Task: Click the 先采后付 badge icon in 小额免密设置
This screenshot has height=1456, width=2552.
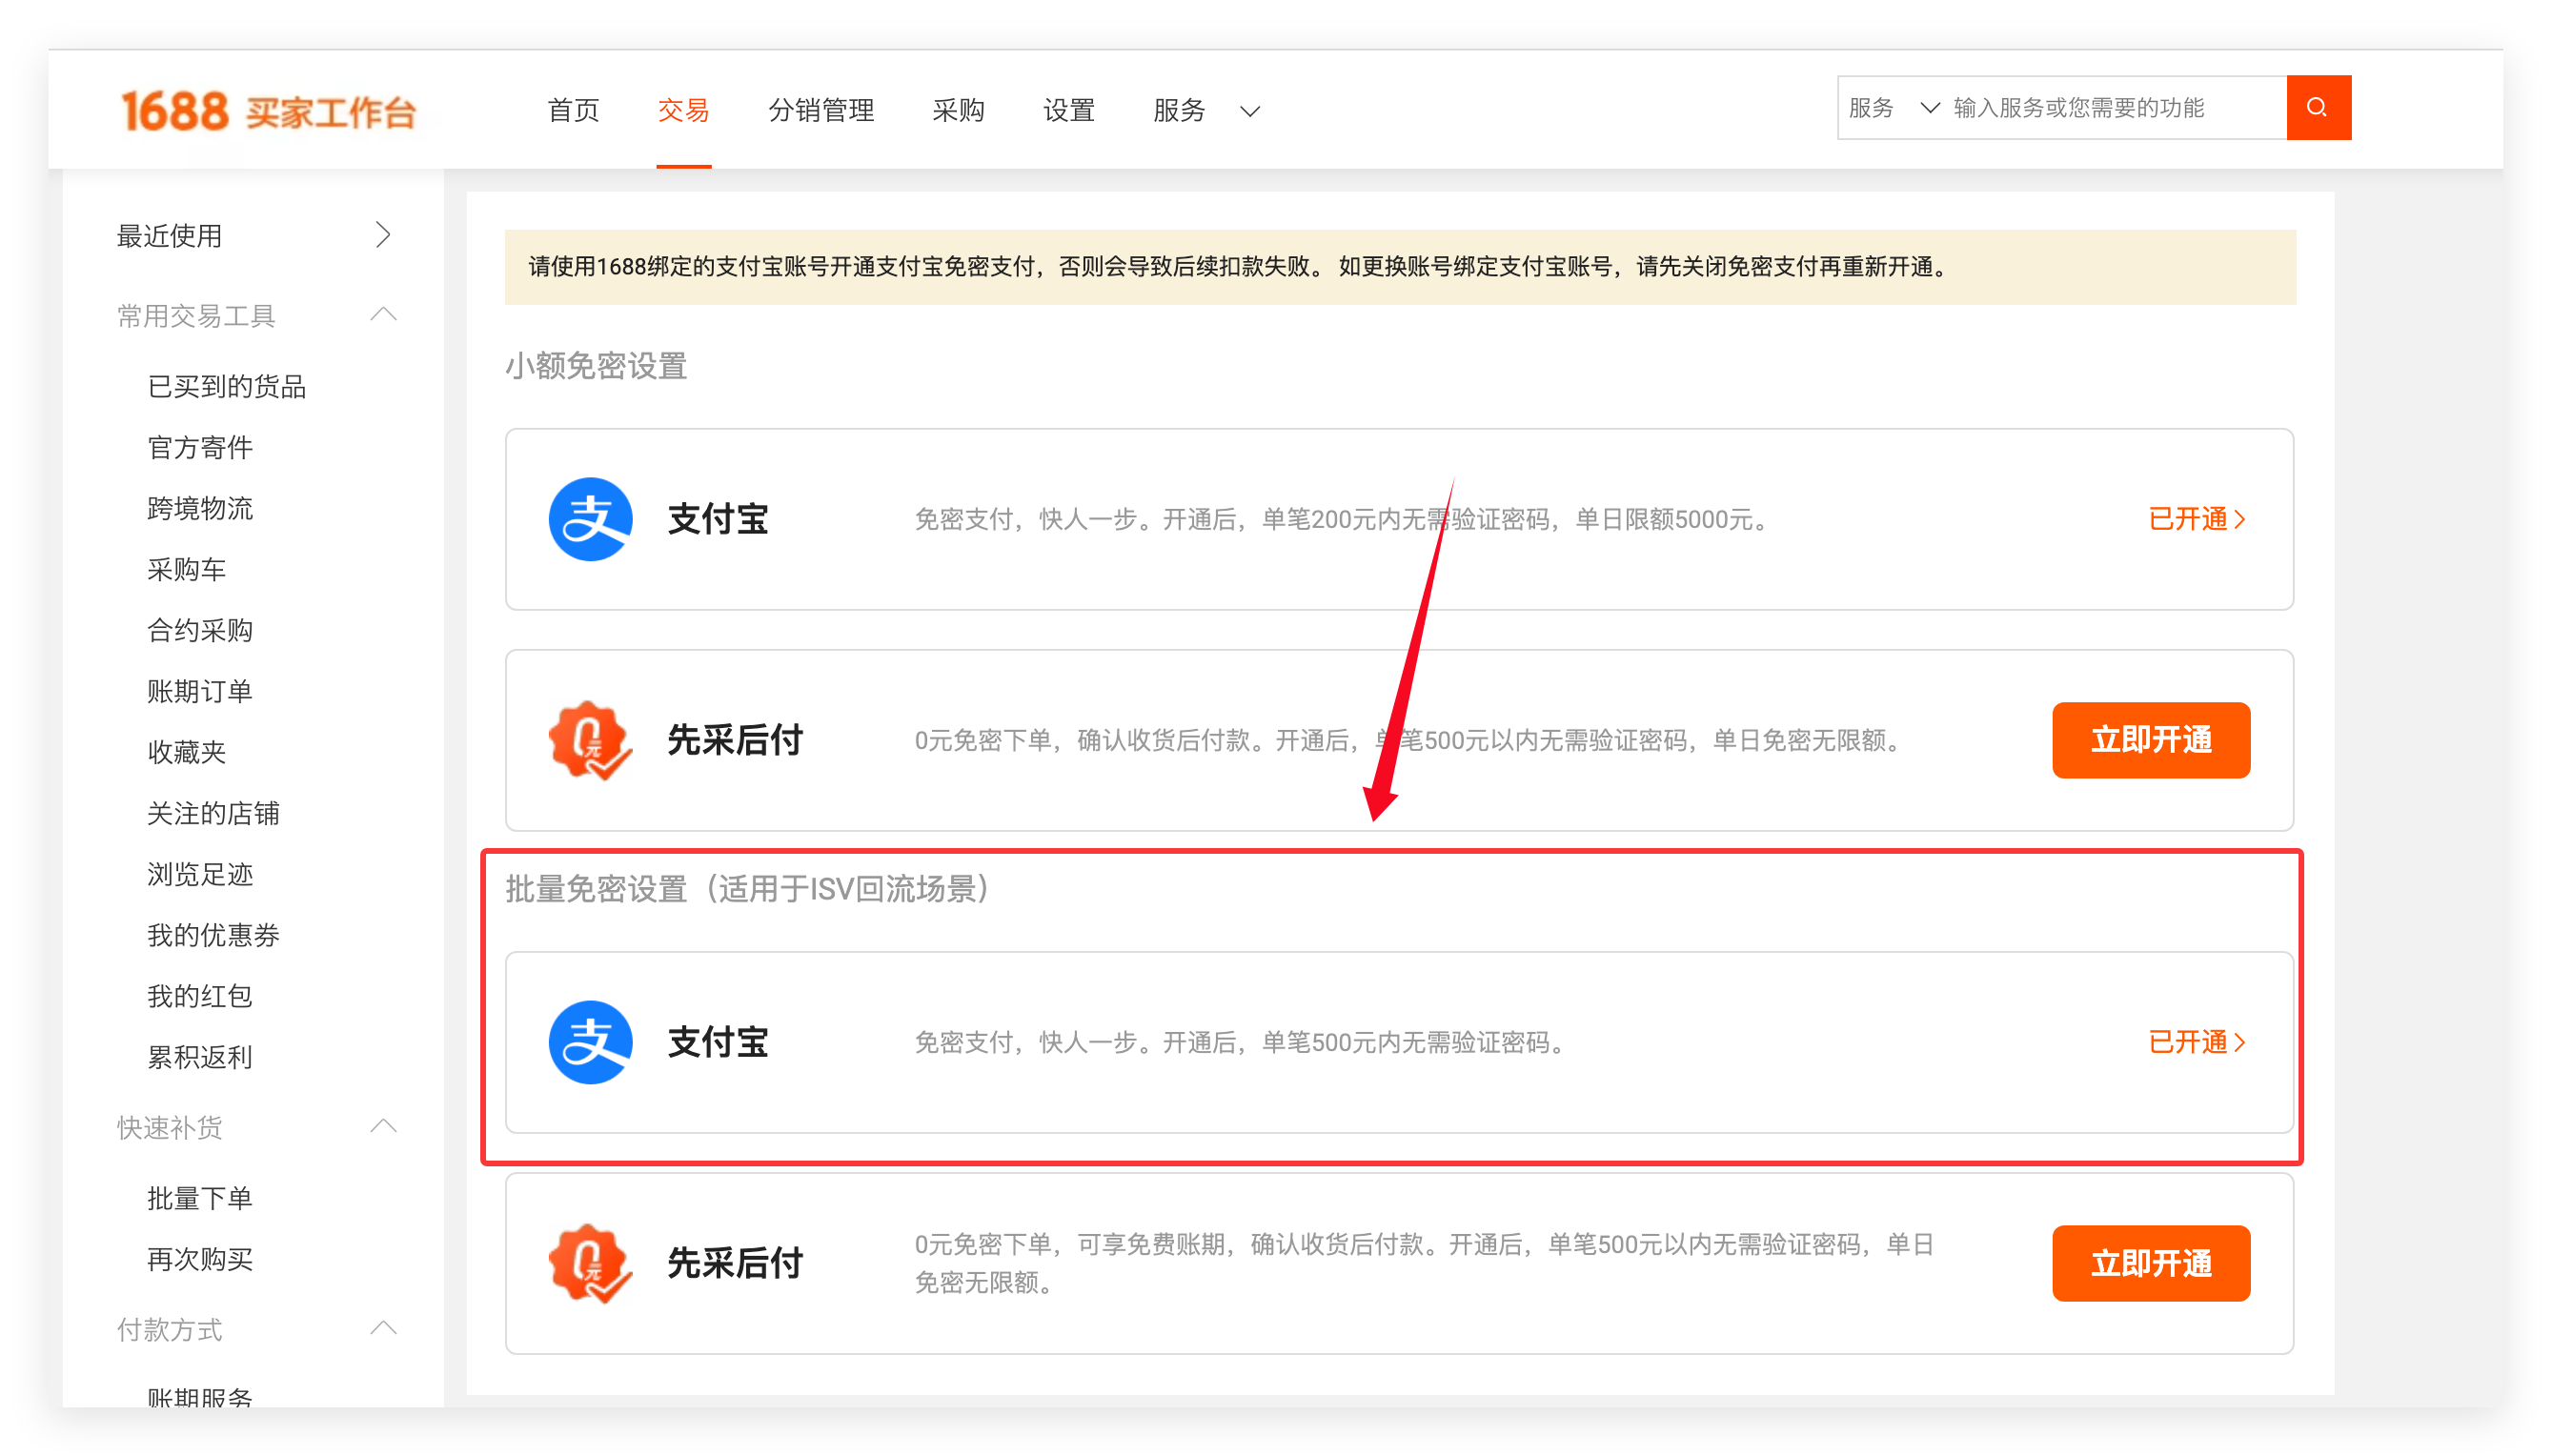Action: tap(590, 740)
